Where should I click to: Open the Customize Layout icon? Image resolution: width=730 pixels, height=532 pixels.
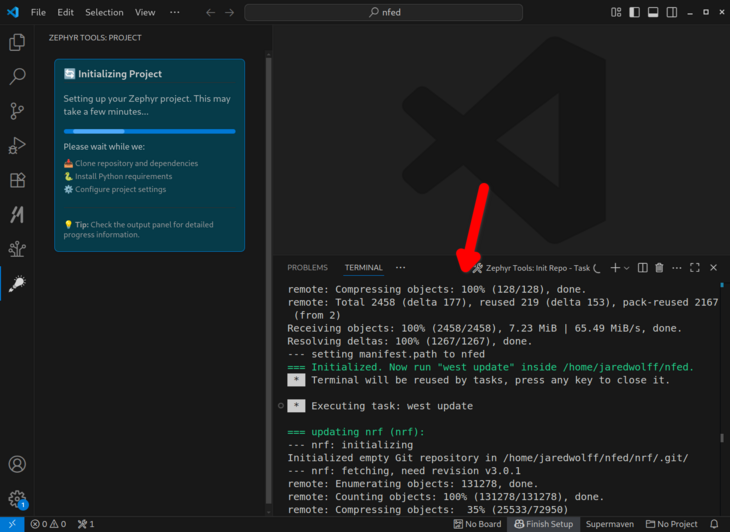(616, 12)
